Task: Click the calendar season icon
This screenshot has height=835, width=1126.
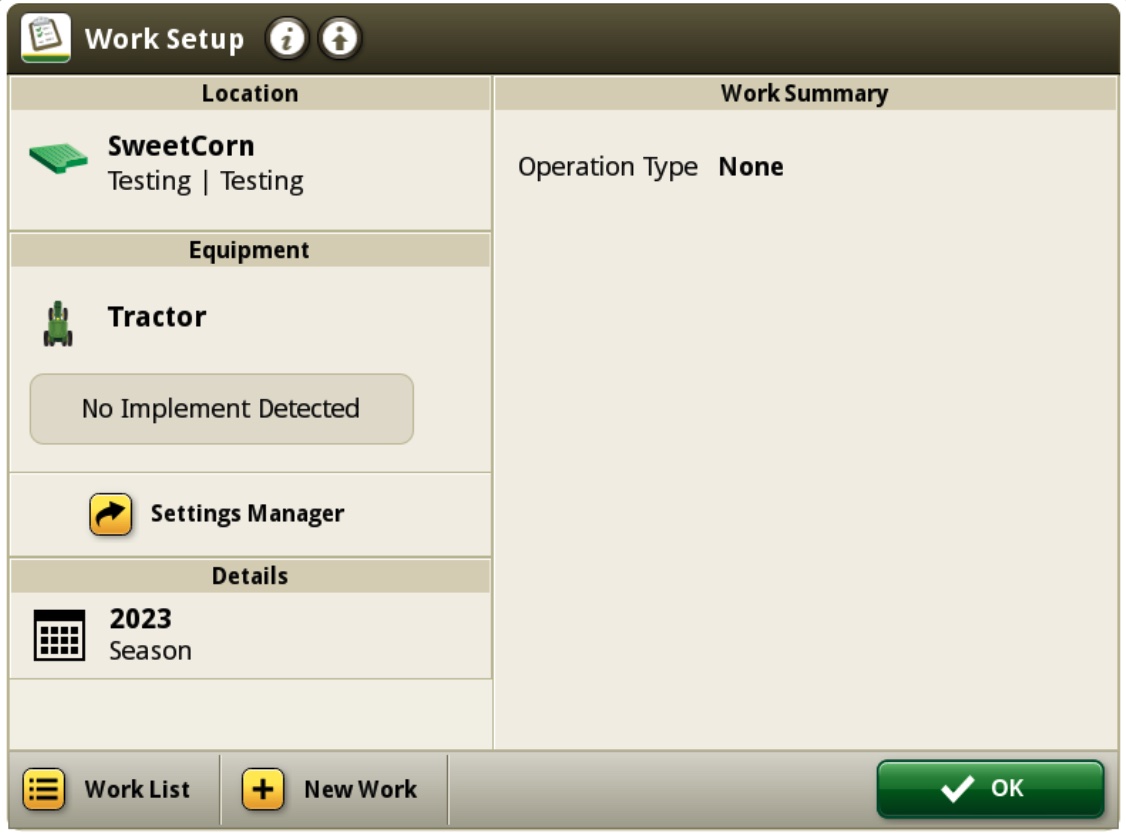Action: pyautogui.click(x=60, y=635)
